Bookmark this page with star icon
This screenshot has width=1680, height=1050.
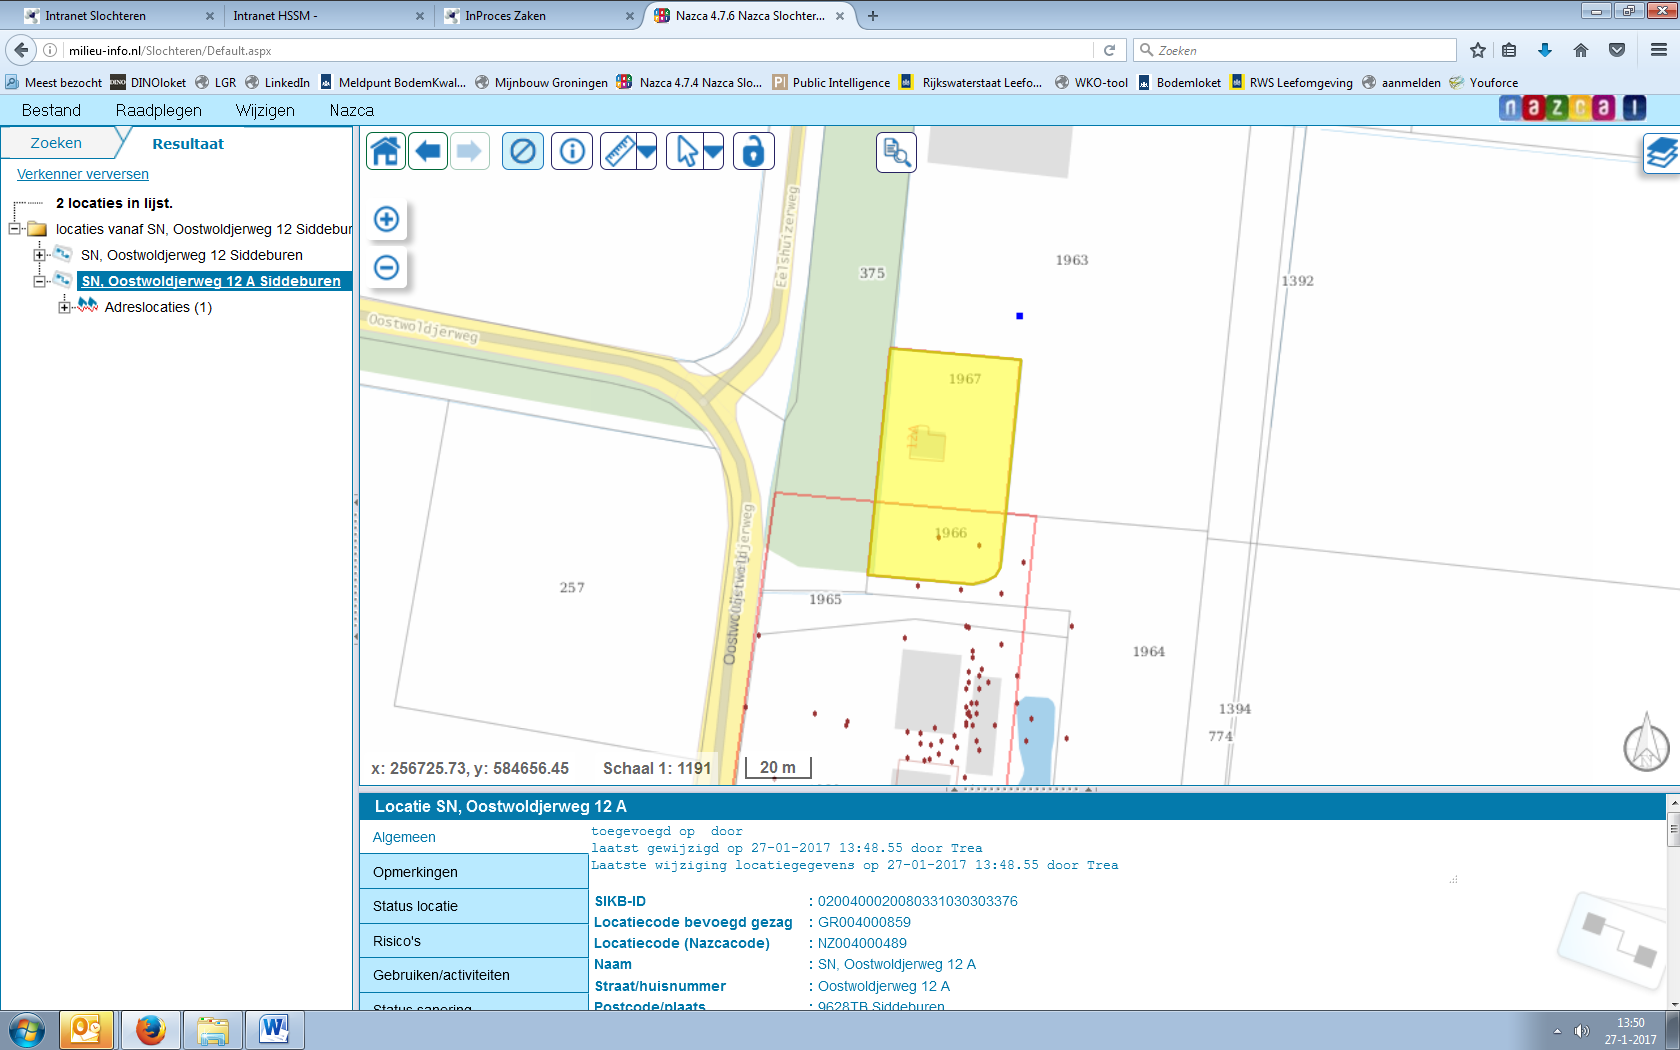pyautogui.click(x=1478, y=50)
